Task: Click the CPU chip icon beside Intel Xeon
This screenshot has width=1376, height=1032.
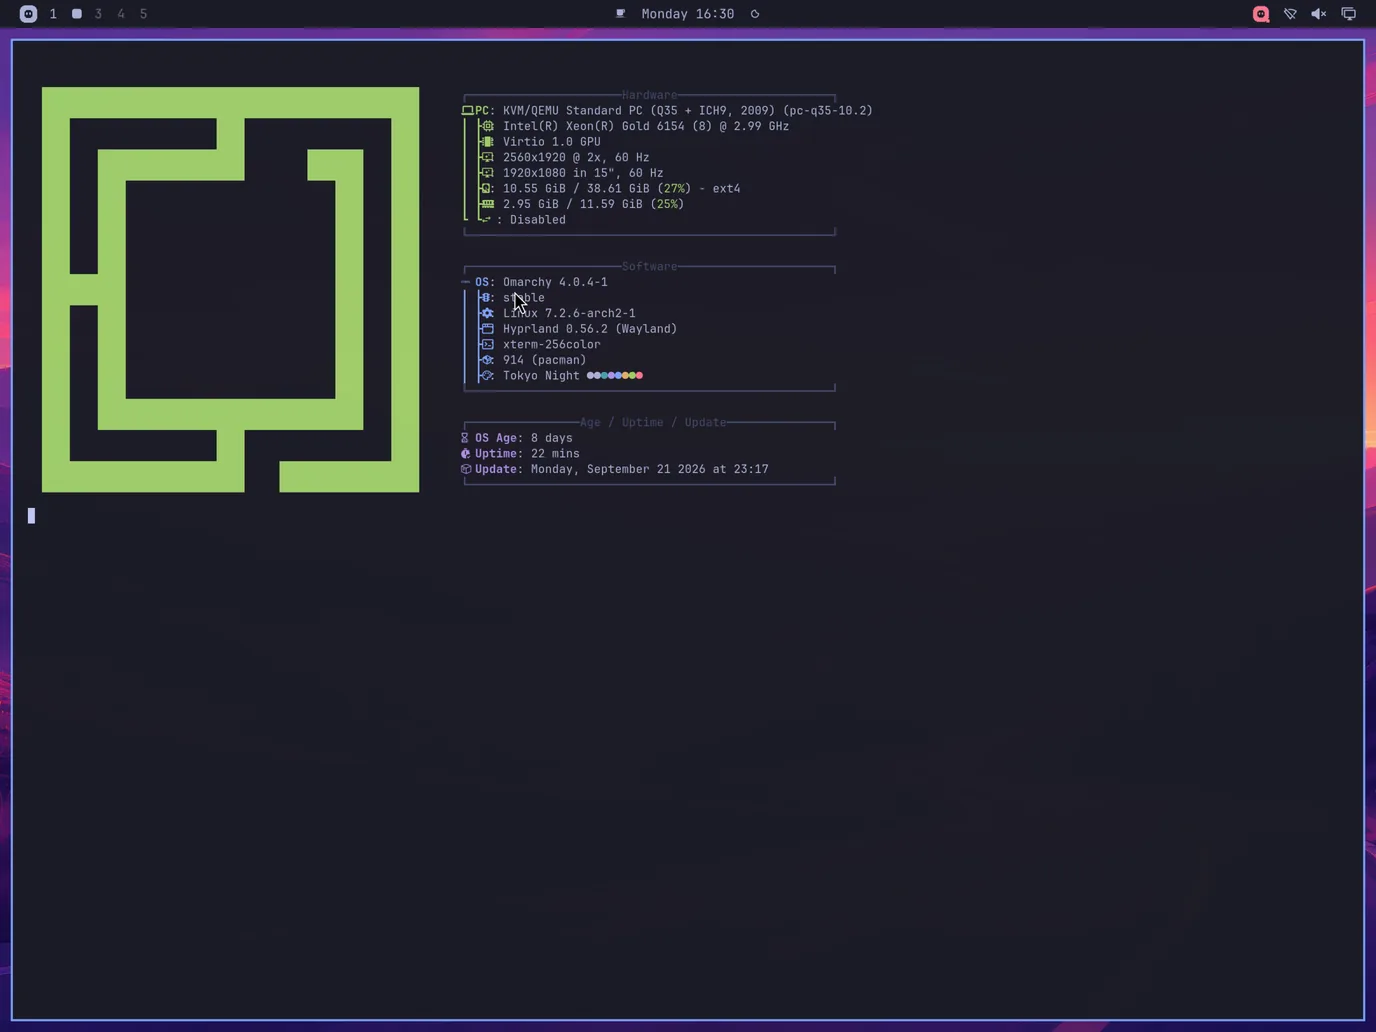Action: tap(488, 126)
